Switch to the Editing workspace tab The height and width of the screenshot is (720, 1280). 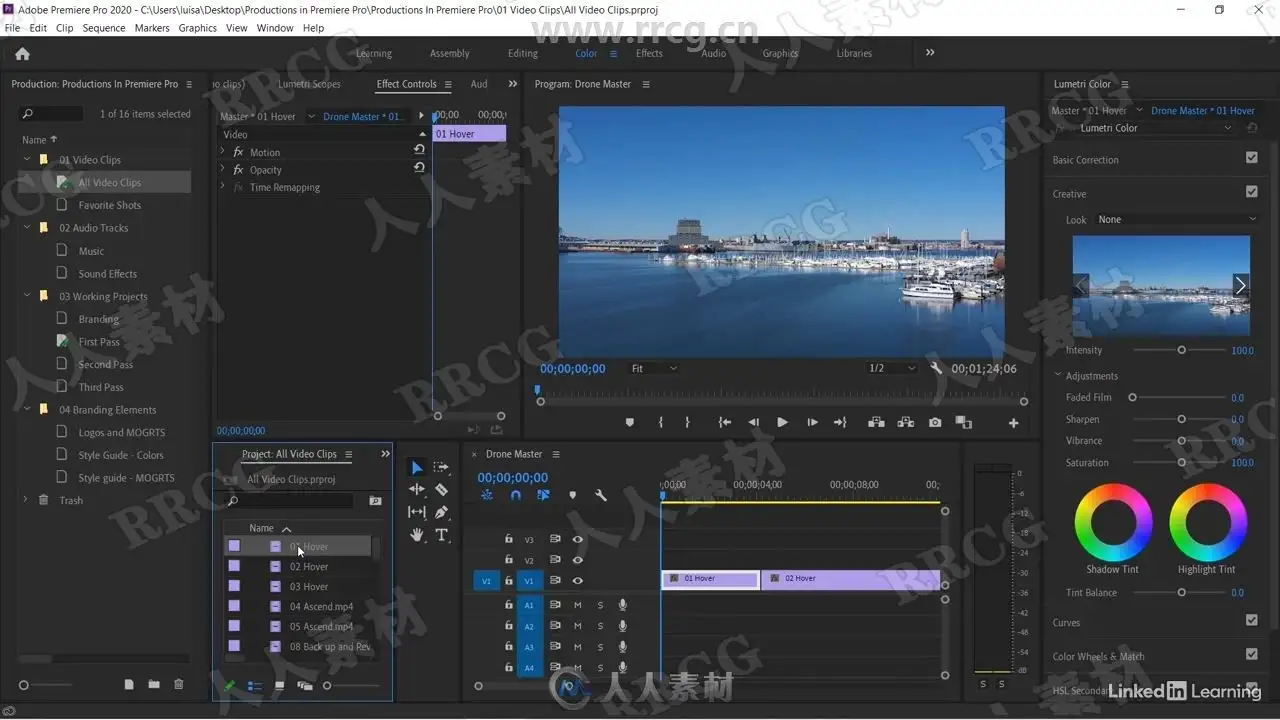tap(522, 54)
